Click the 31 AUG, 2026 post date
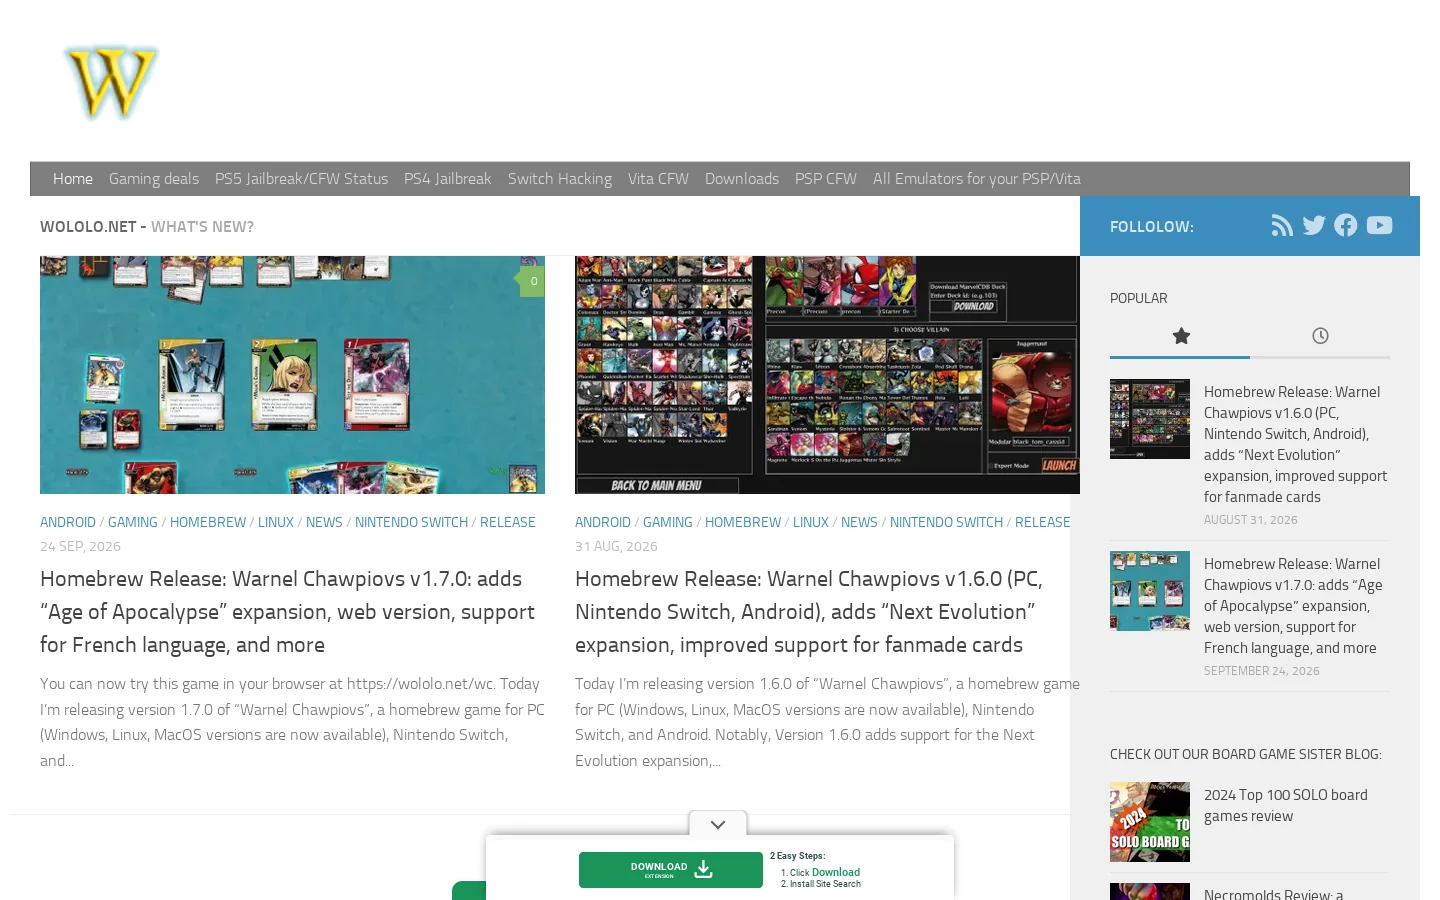This screenshot has width=1440, height=900. 616,546
